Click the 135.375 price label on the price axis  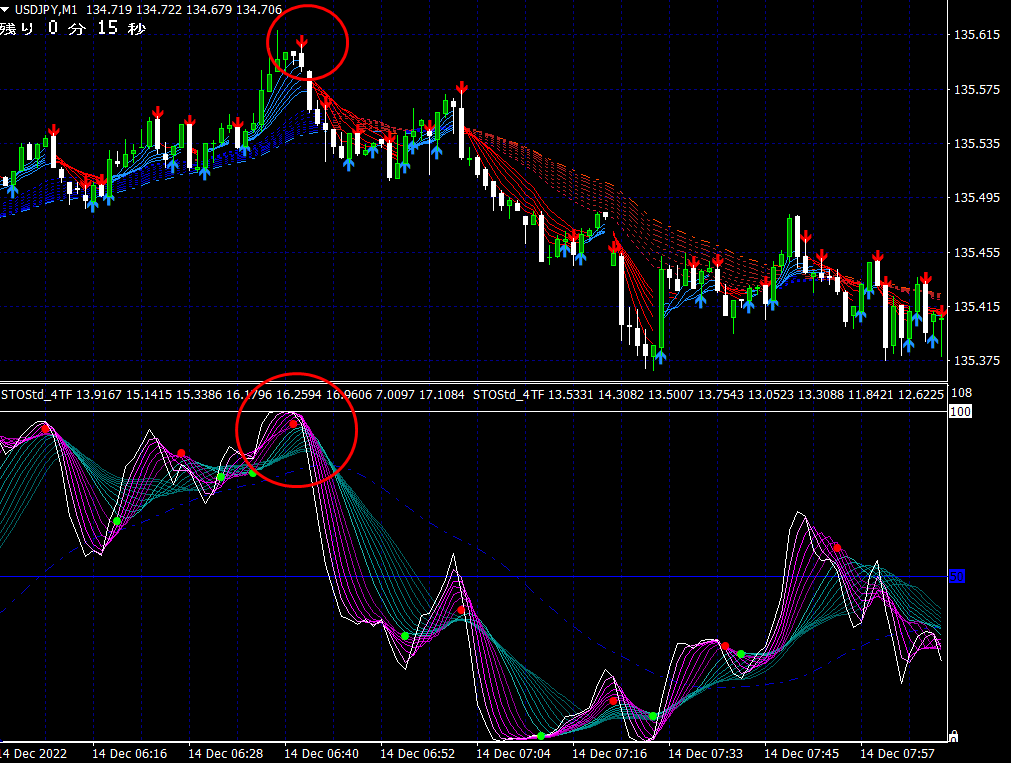[x=977, y=361]
